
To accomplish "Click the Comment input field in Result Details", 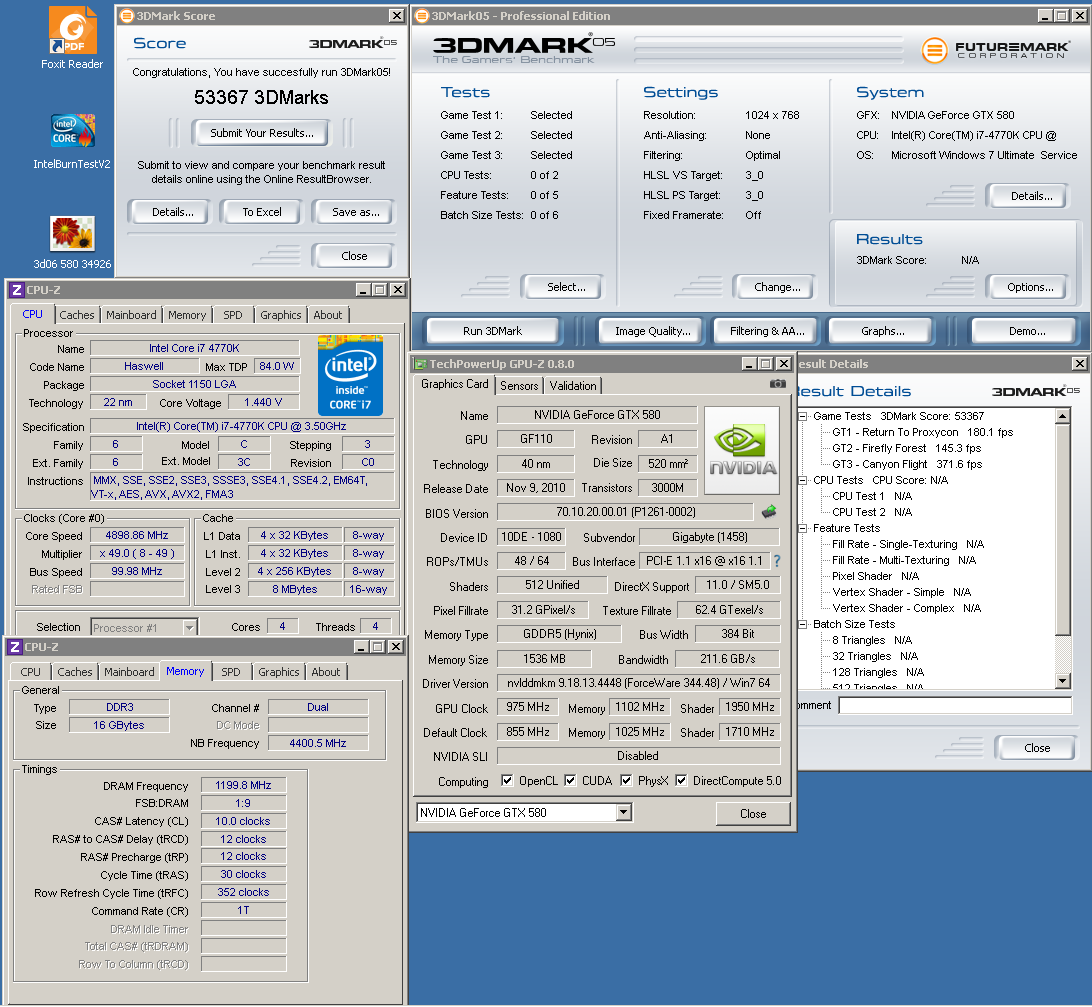I will 955,705.
